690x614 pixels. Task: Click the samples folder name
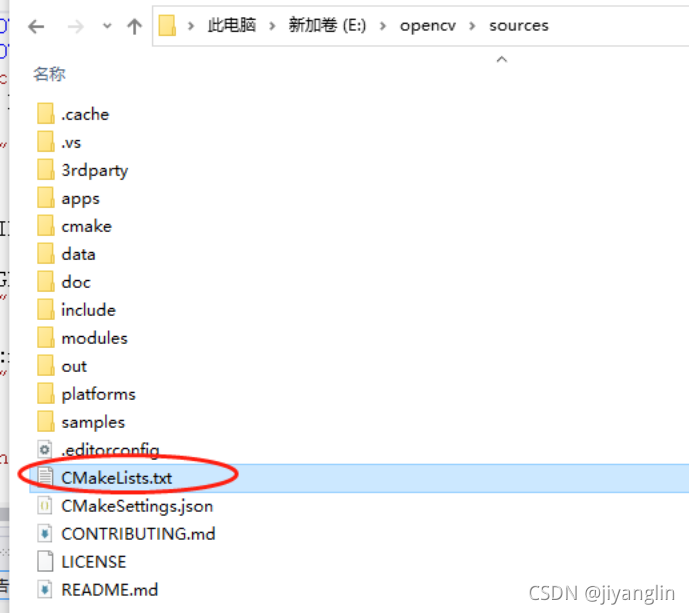[93, 423]
